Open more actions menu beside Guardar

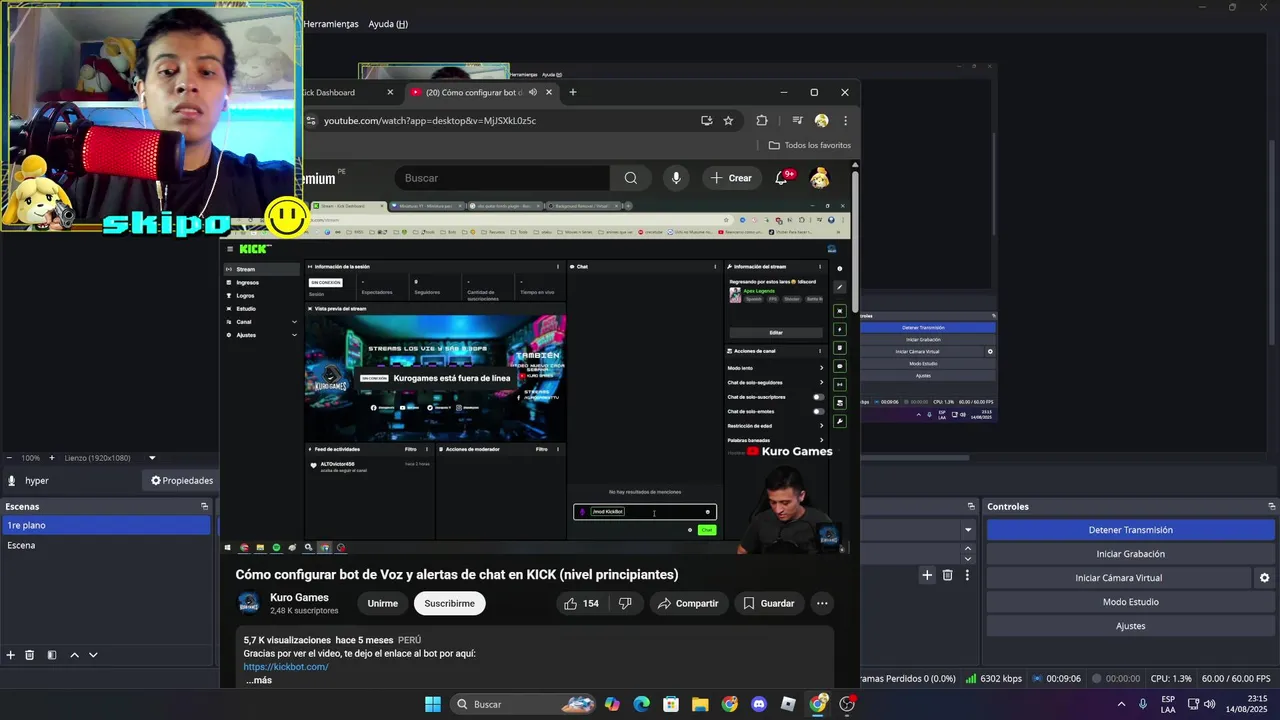tap(822, 603)
